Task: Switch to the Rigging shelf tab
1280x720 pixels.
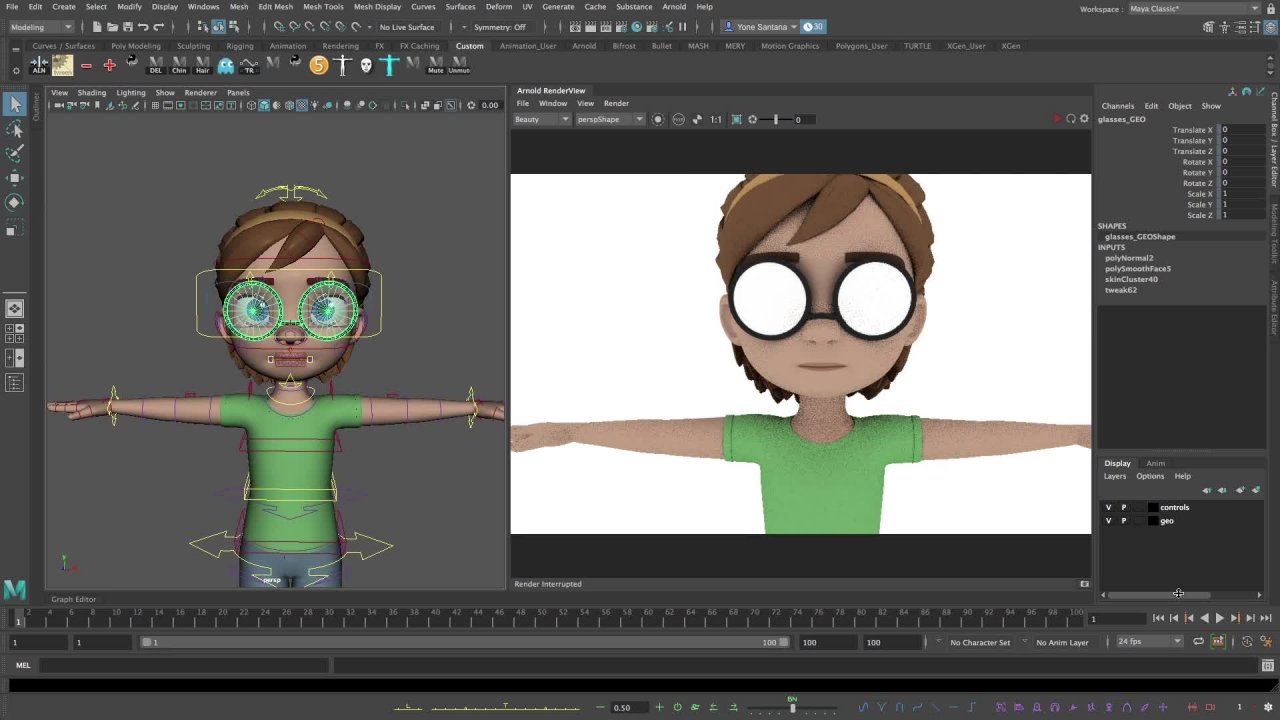Action: pos(240,46)
